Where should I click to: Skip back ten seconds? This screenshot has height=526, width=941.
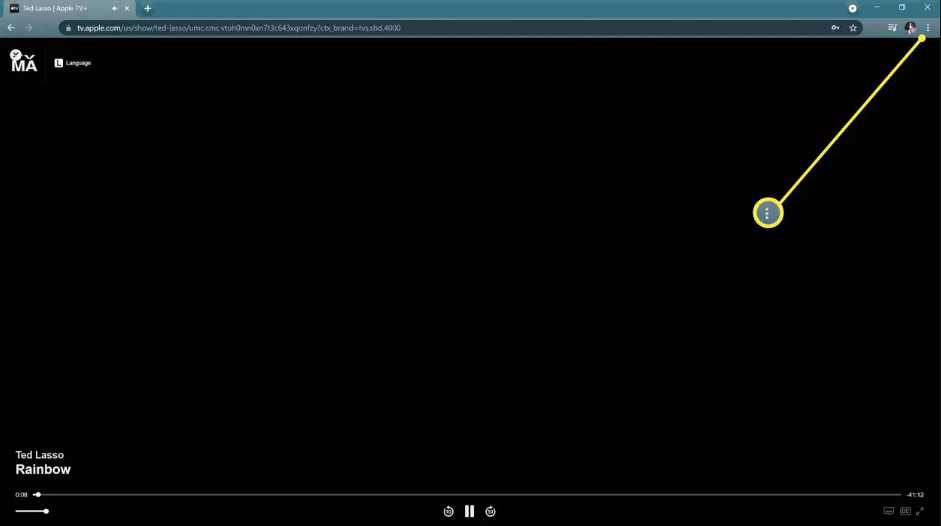tap(448, 512)
